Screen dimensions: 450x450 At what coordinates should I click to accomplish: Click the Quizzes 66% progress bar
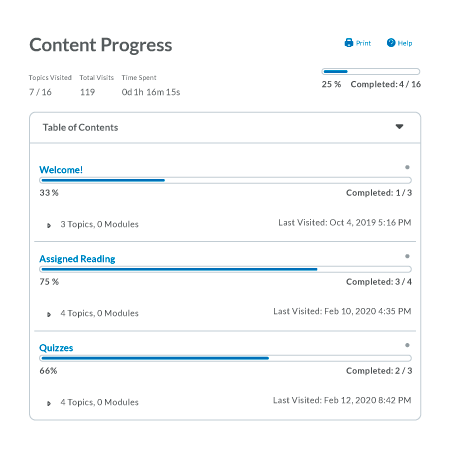coord(225,358)
